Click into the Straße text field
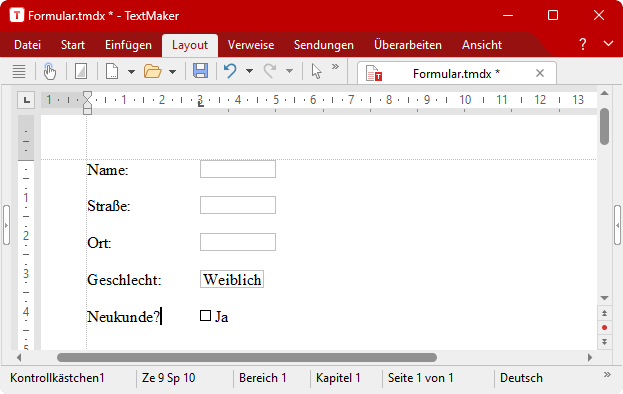Screen dimensions: 623x394 (x=238, y=205)
